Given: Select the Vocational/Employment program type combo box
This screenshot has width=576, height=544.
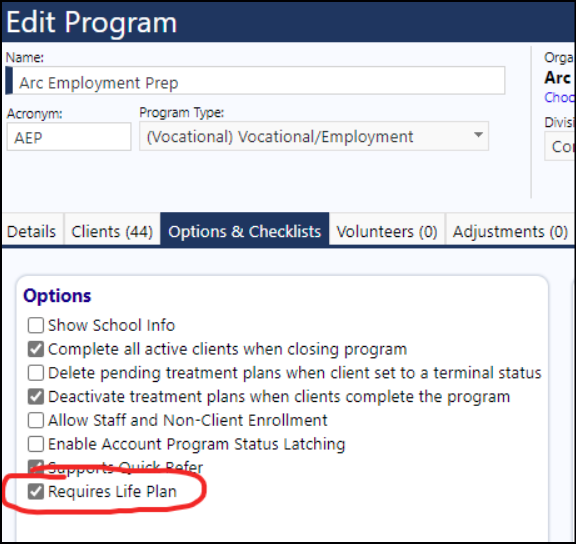Looking at the screenshot, I should click(314, 136).
